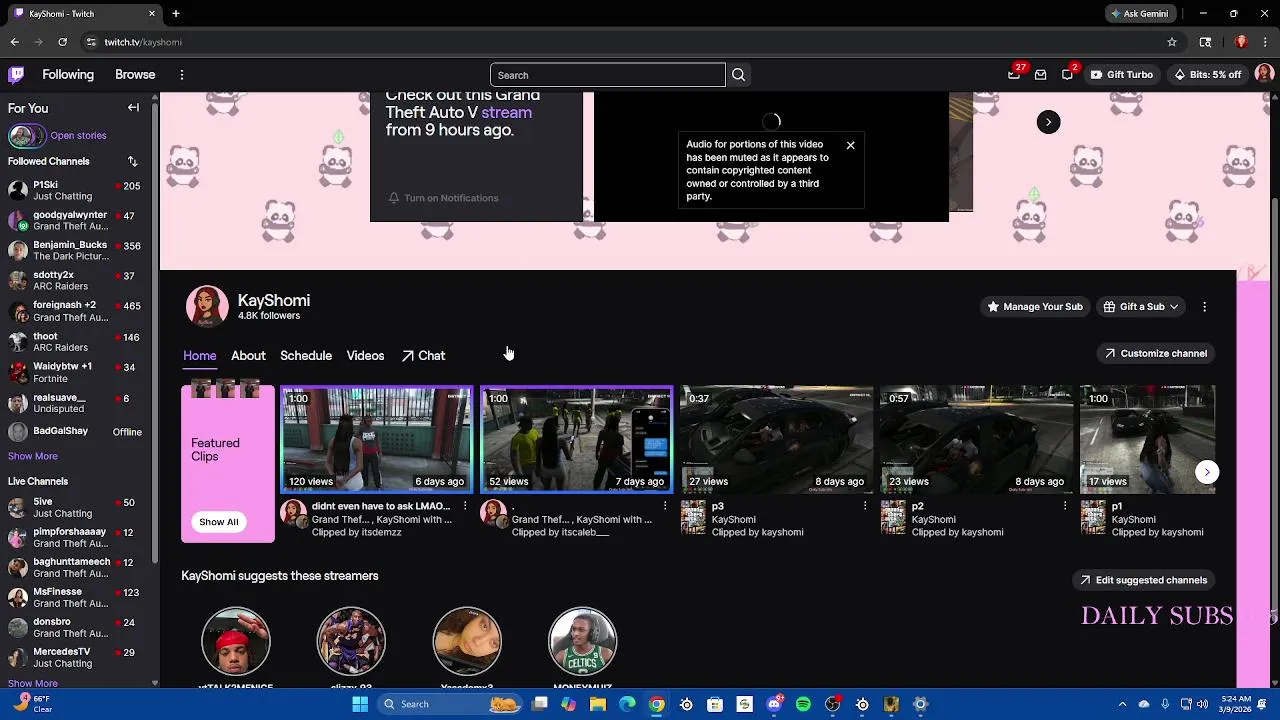Reload the Twitch page
Screen dimensions: 1280x720
(x=62, y=42)
